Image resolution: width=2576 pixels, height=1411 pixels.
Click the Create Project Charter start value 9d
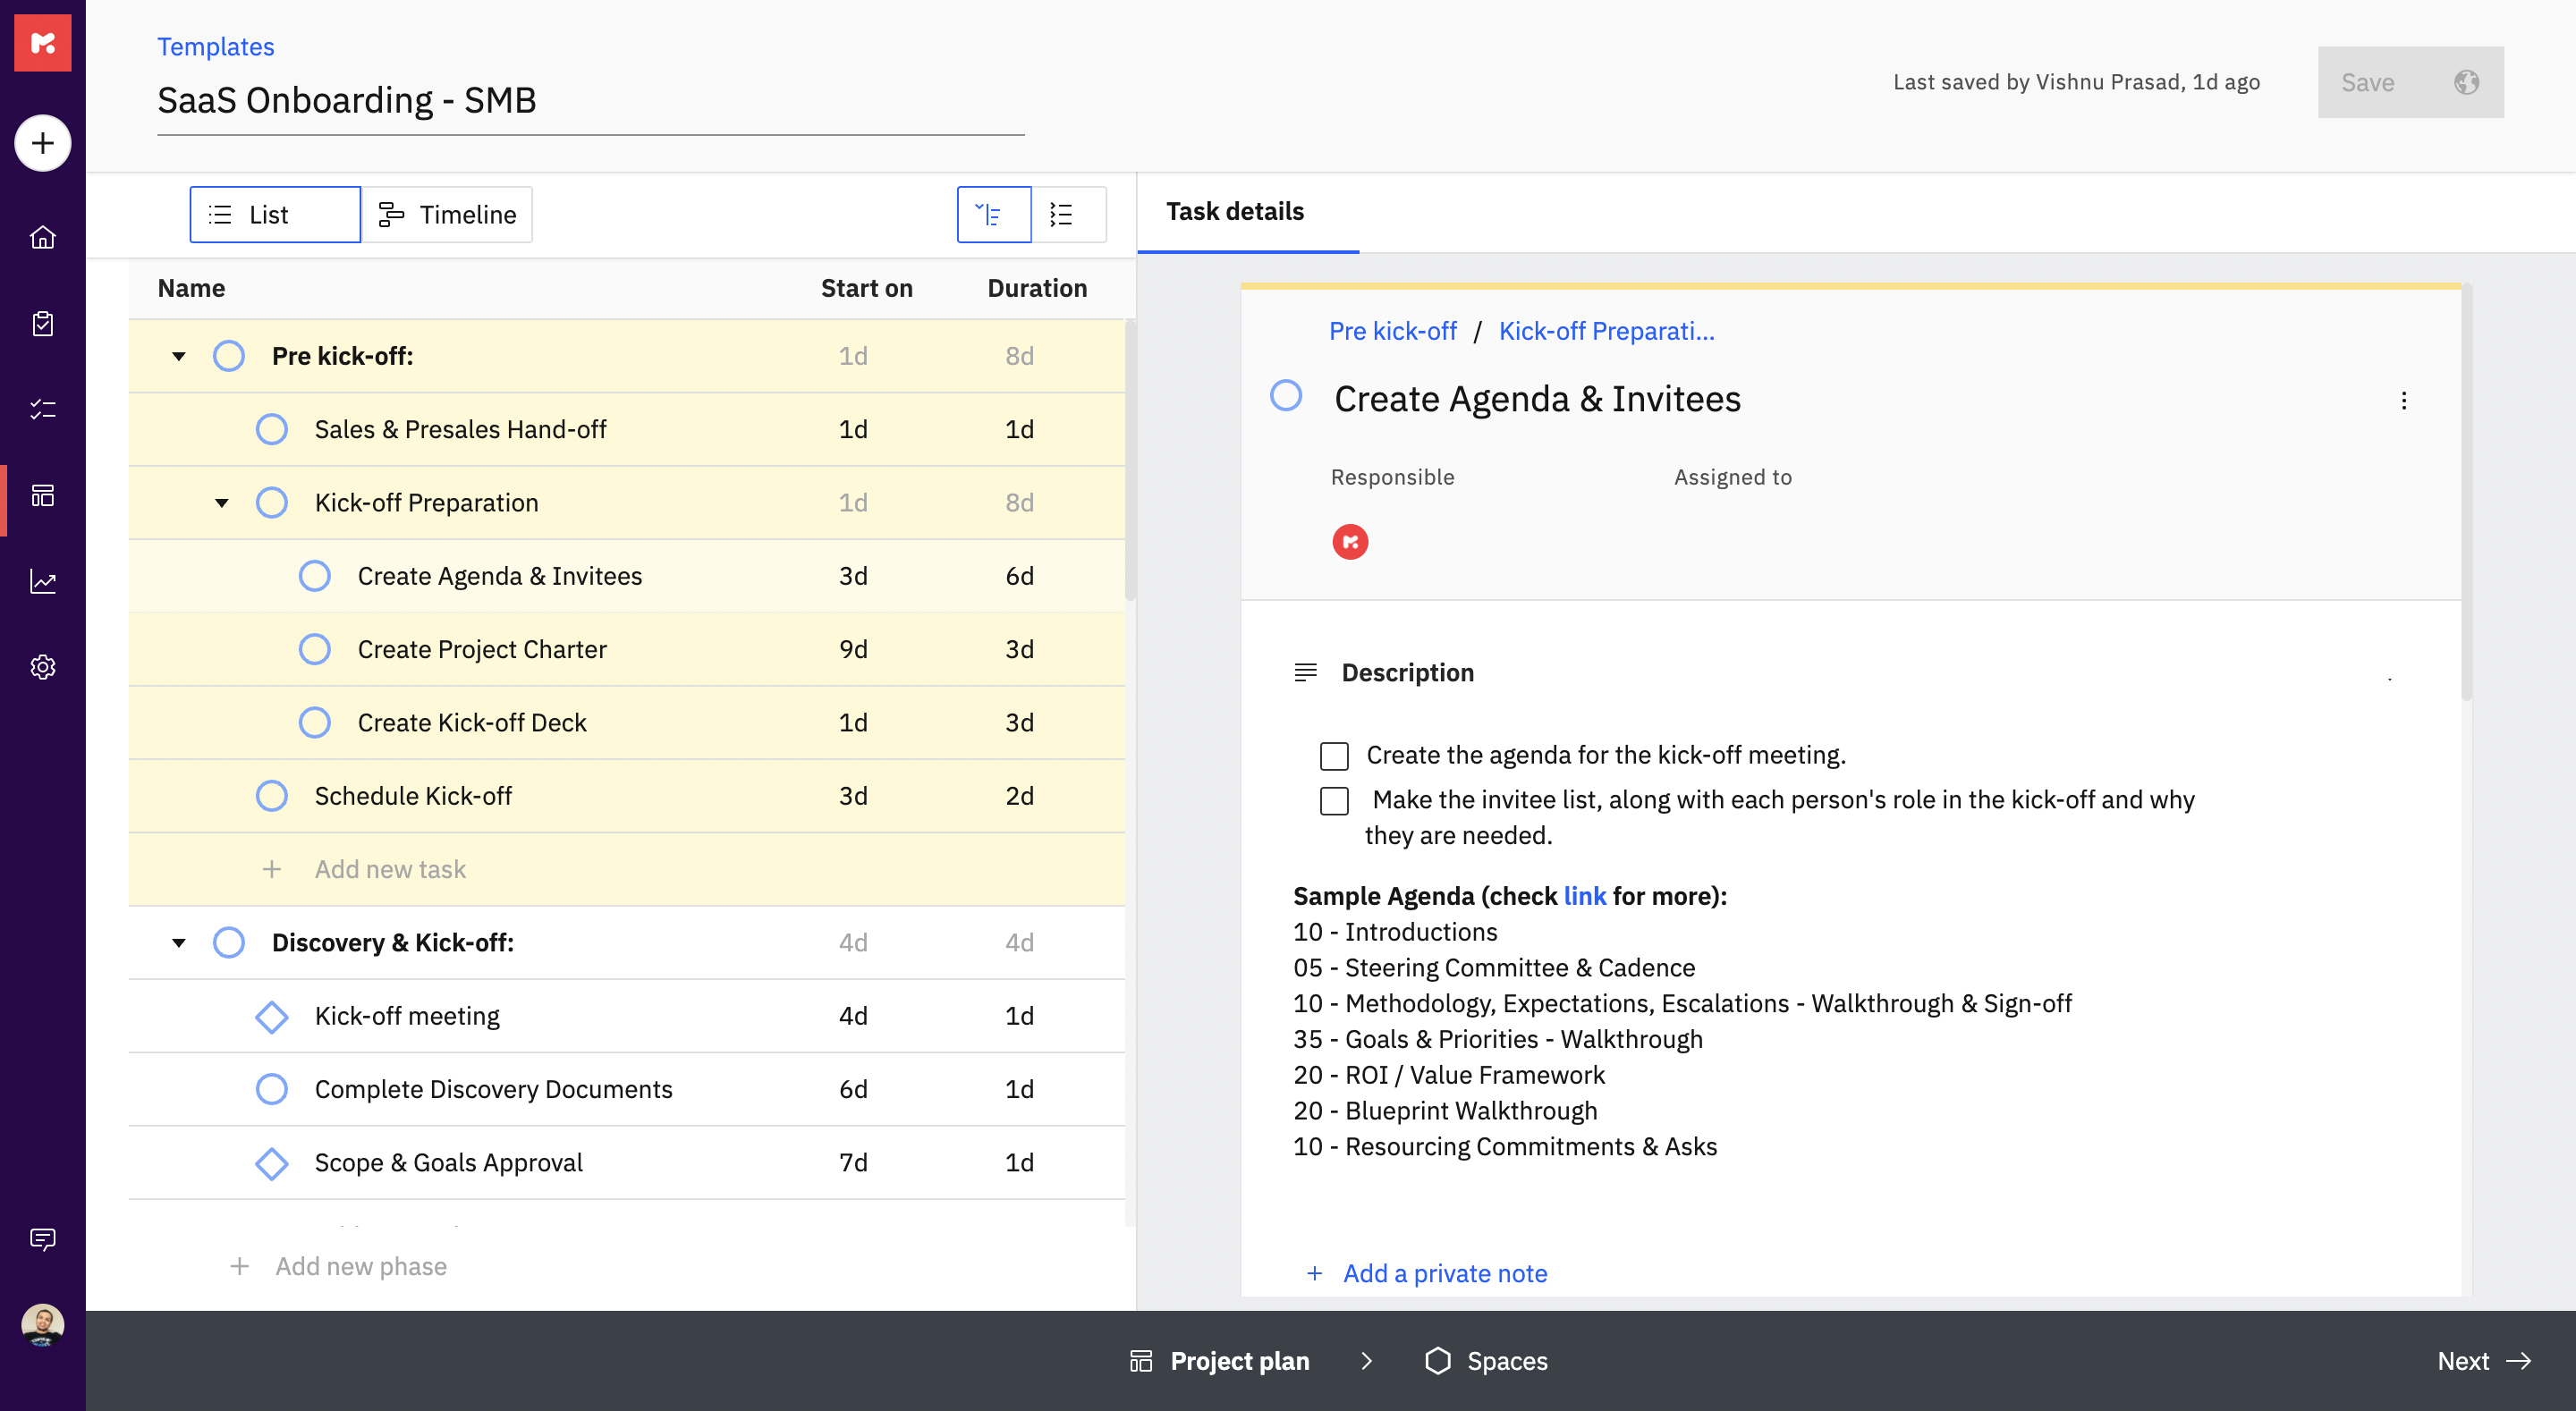853,649
